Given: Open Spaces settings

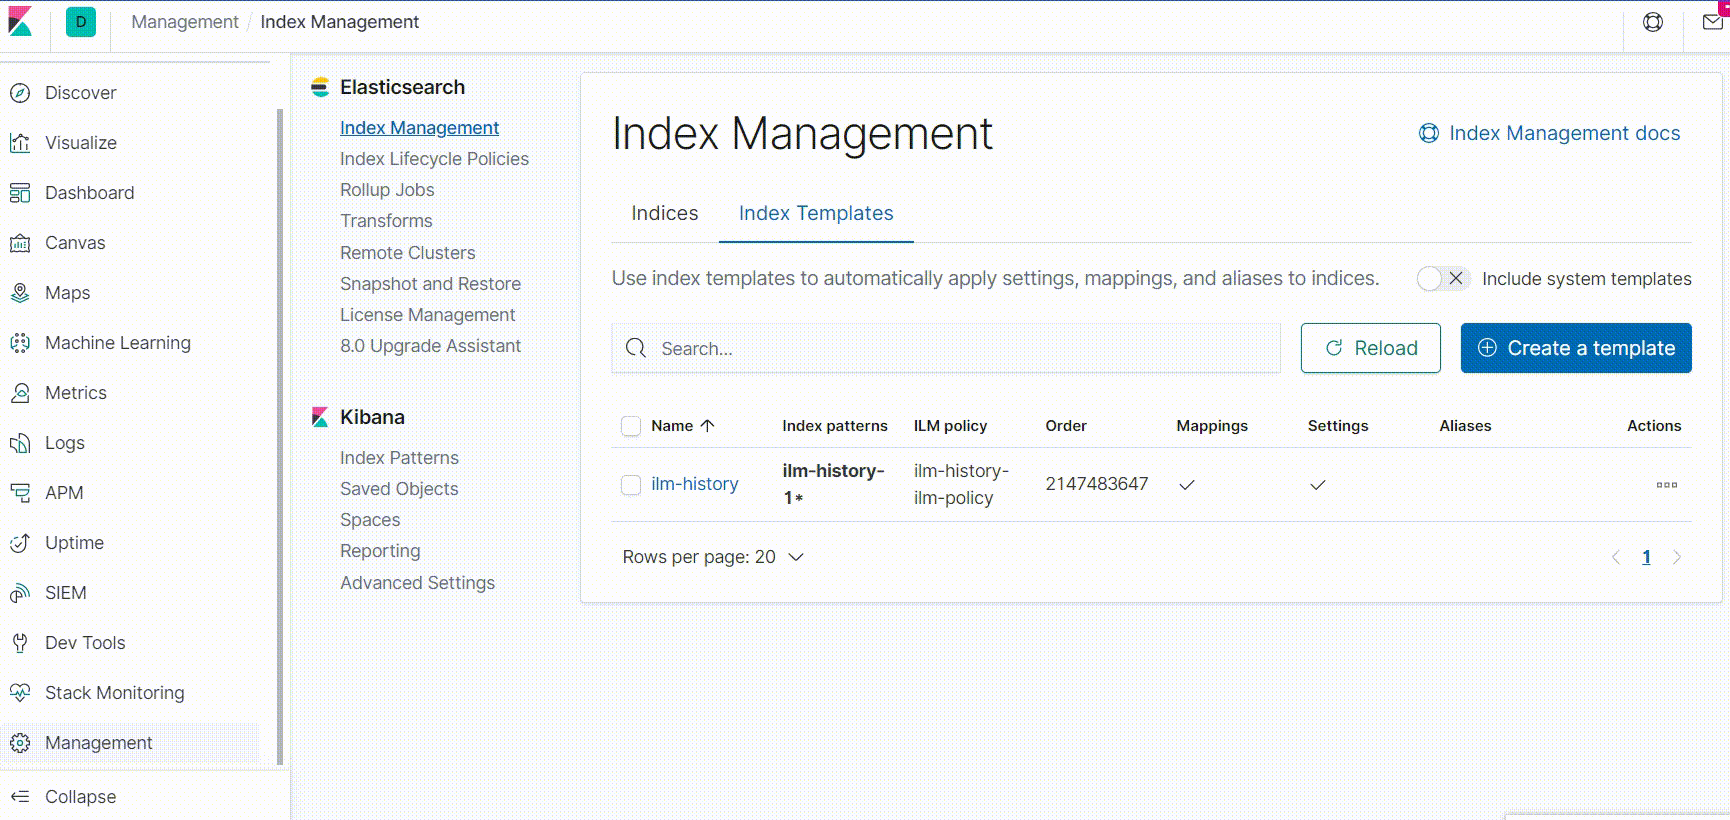Looking at the screenshot, I should pos(370,520).
